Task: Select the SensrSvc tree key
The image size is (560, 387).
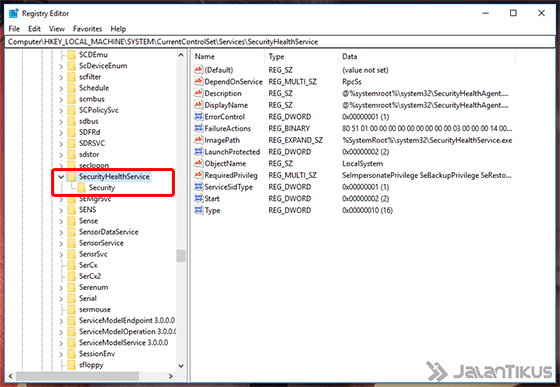Action: coord(93,254)
